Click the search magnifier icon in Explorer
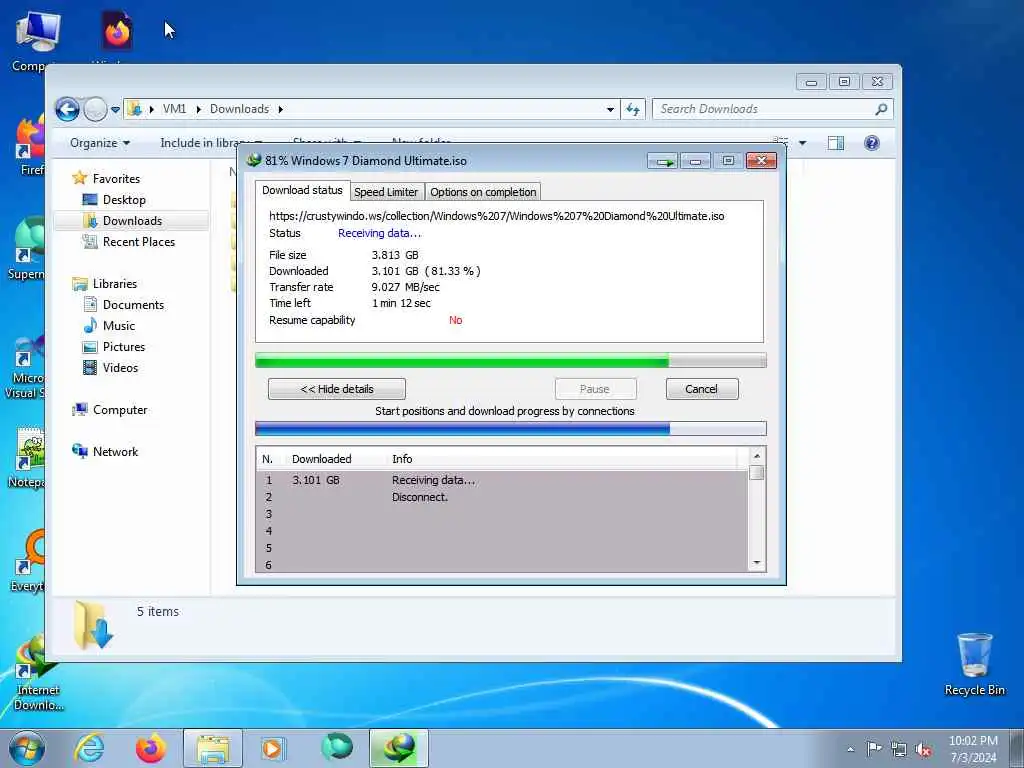 881,109
